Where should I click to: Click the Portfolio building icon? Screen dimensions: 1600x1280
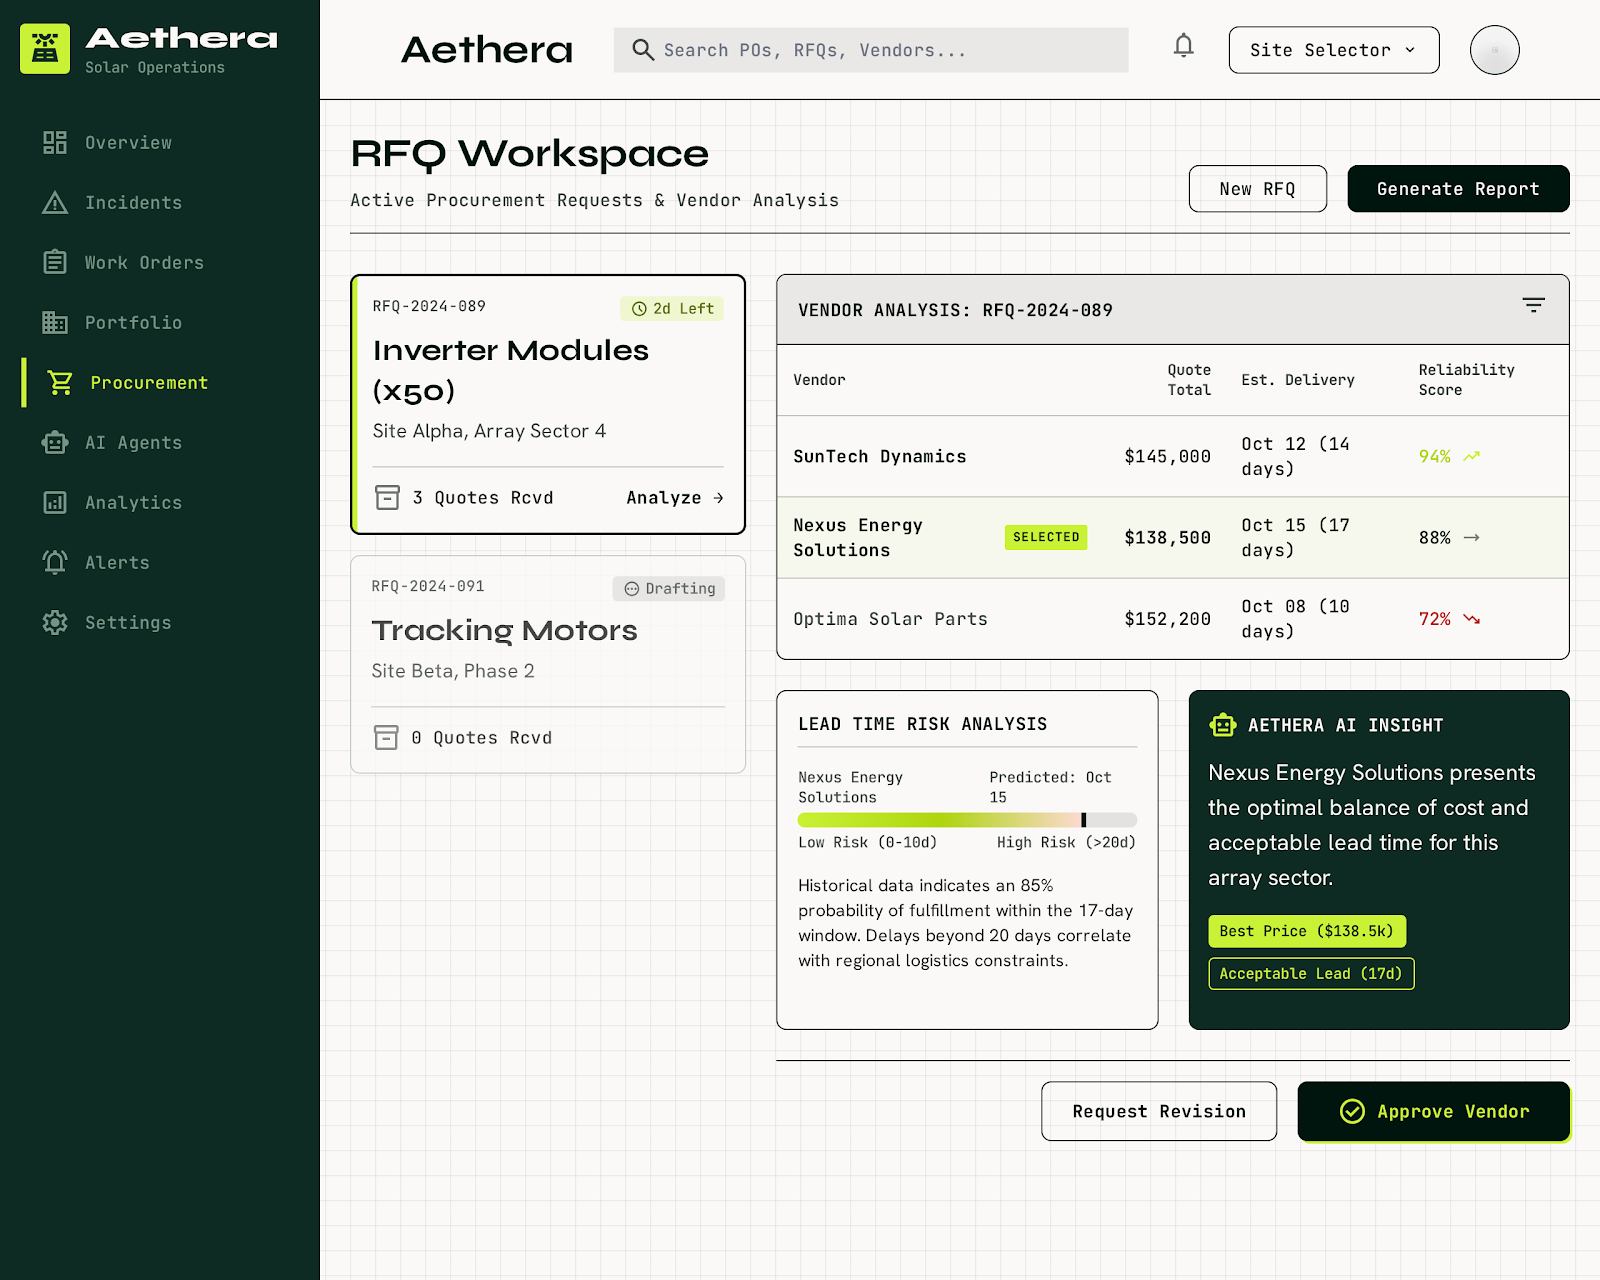pyautogui.click(x=55, y=323)
